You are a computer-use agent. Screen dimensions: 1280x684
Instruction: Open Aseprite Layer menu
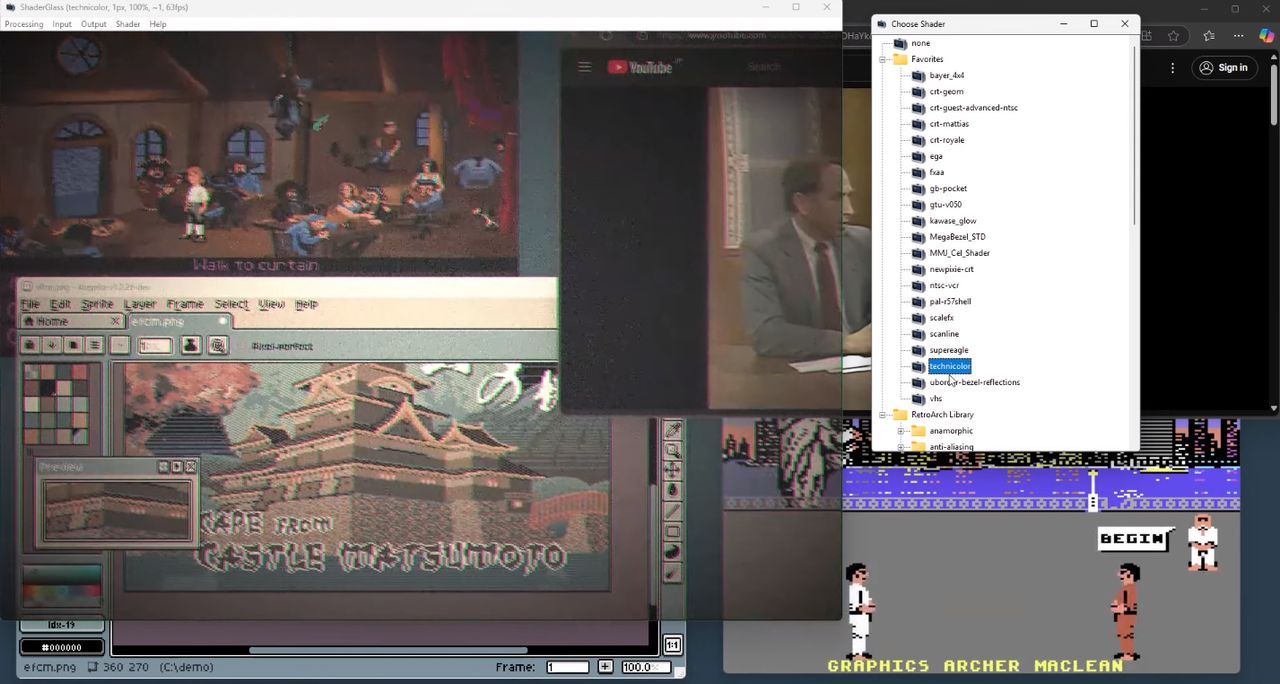140,304
